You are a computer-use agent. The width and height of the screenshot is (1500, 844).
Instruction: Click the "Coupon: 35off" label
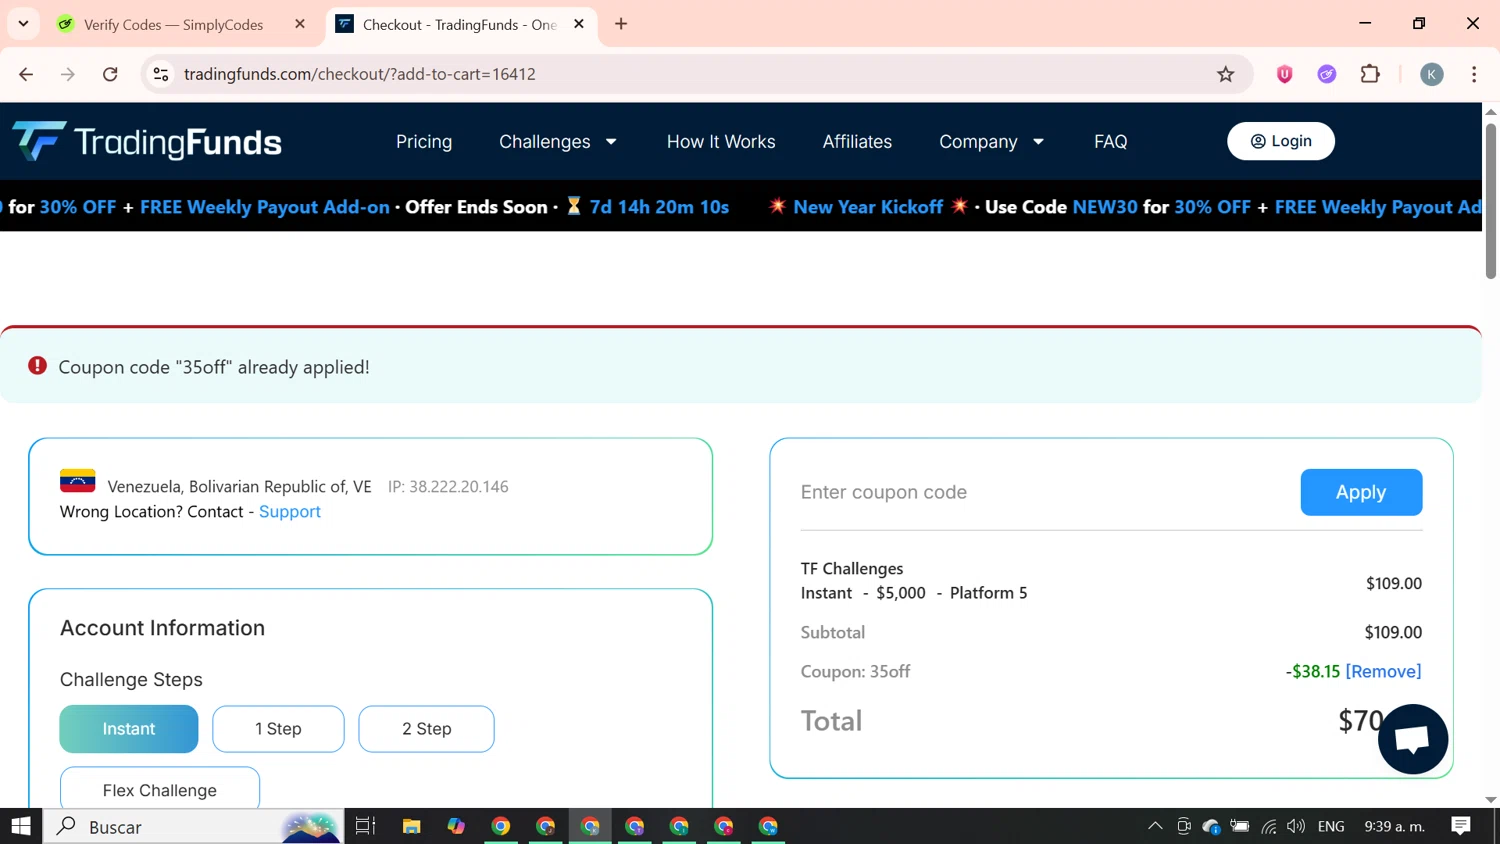pyautogui.click(x=855, y=671)
